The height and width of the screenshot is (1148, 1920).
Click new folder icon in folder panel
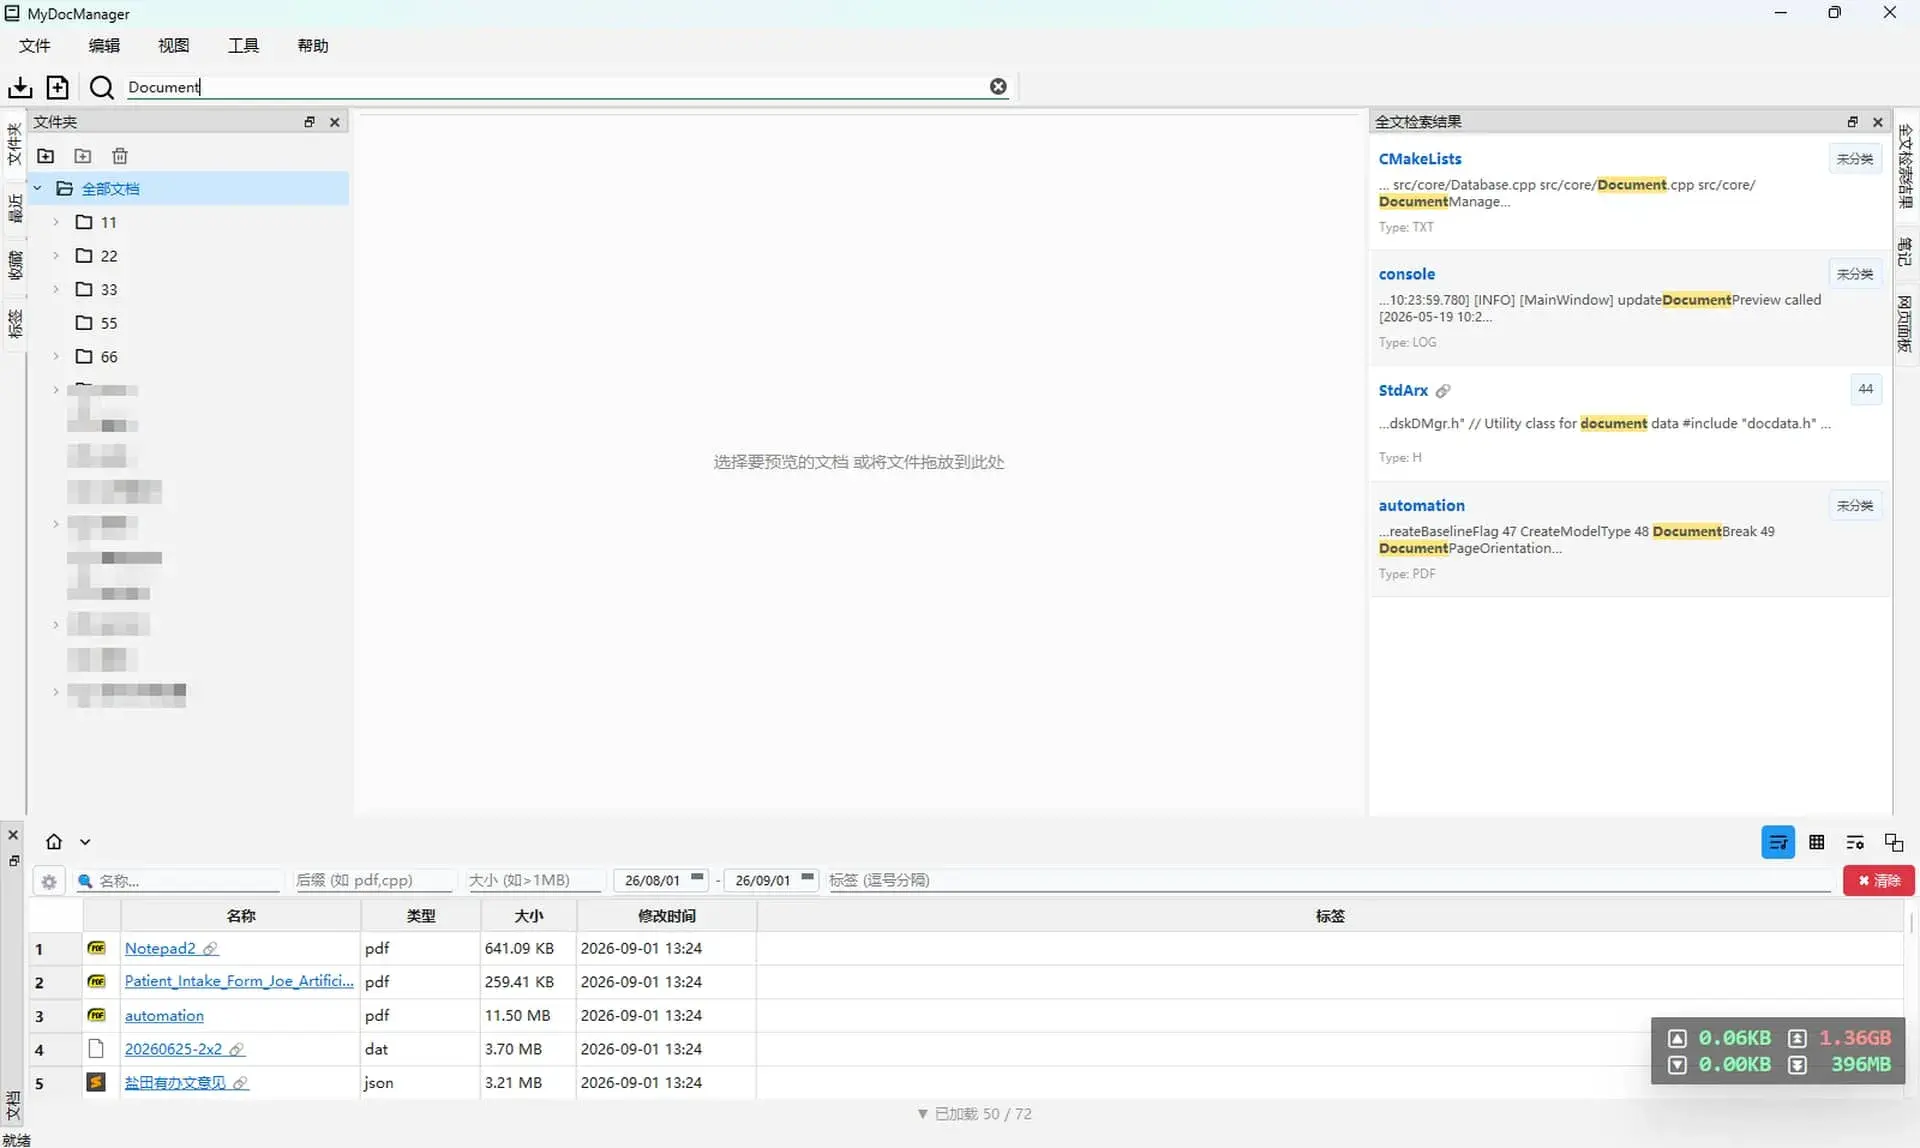(46, 156)
